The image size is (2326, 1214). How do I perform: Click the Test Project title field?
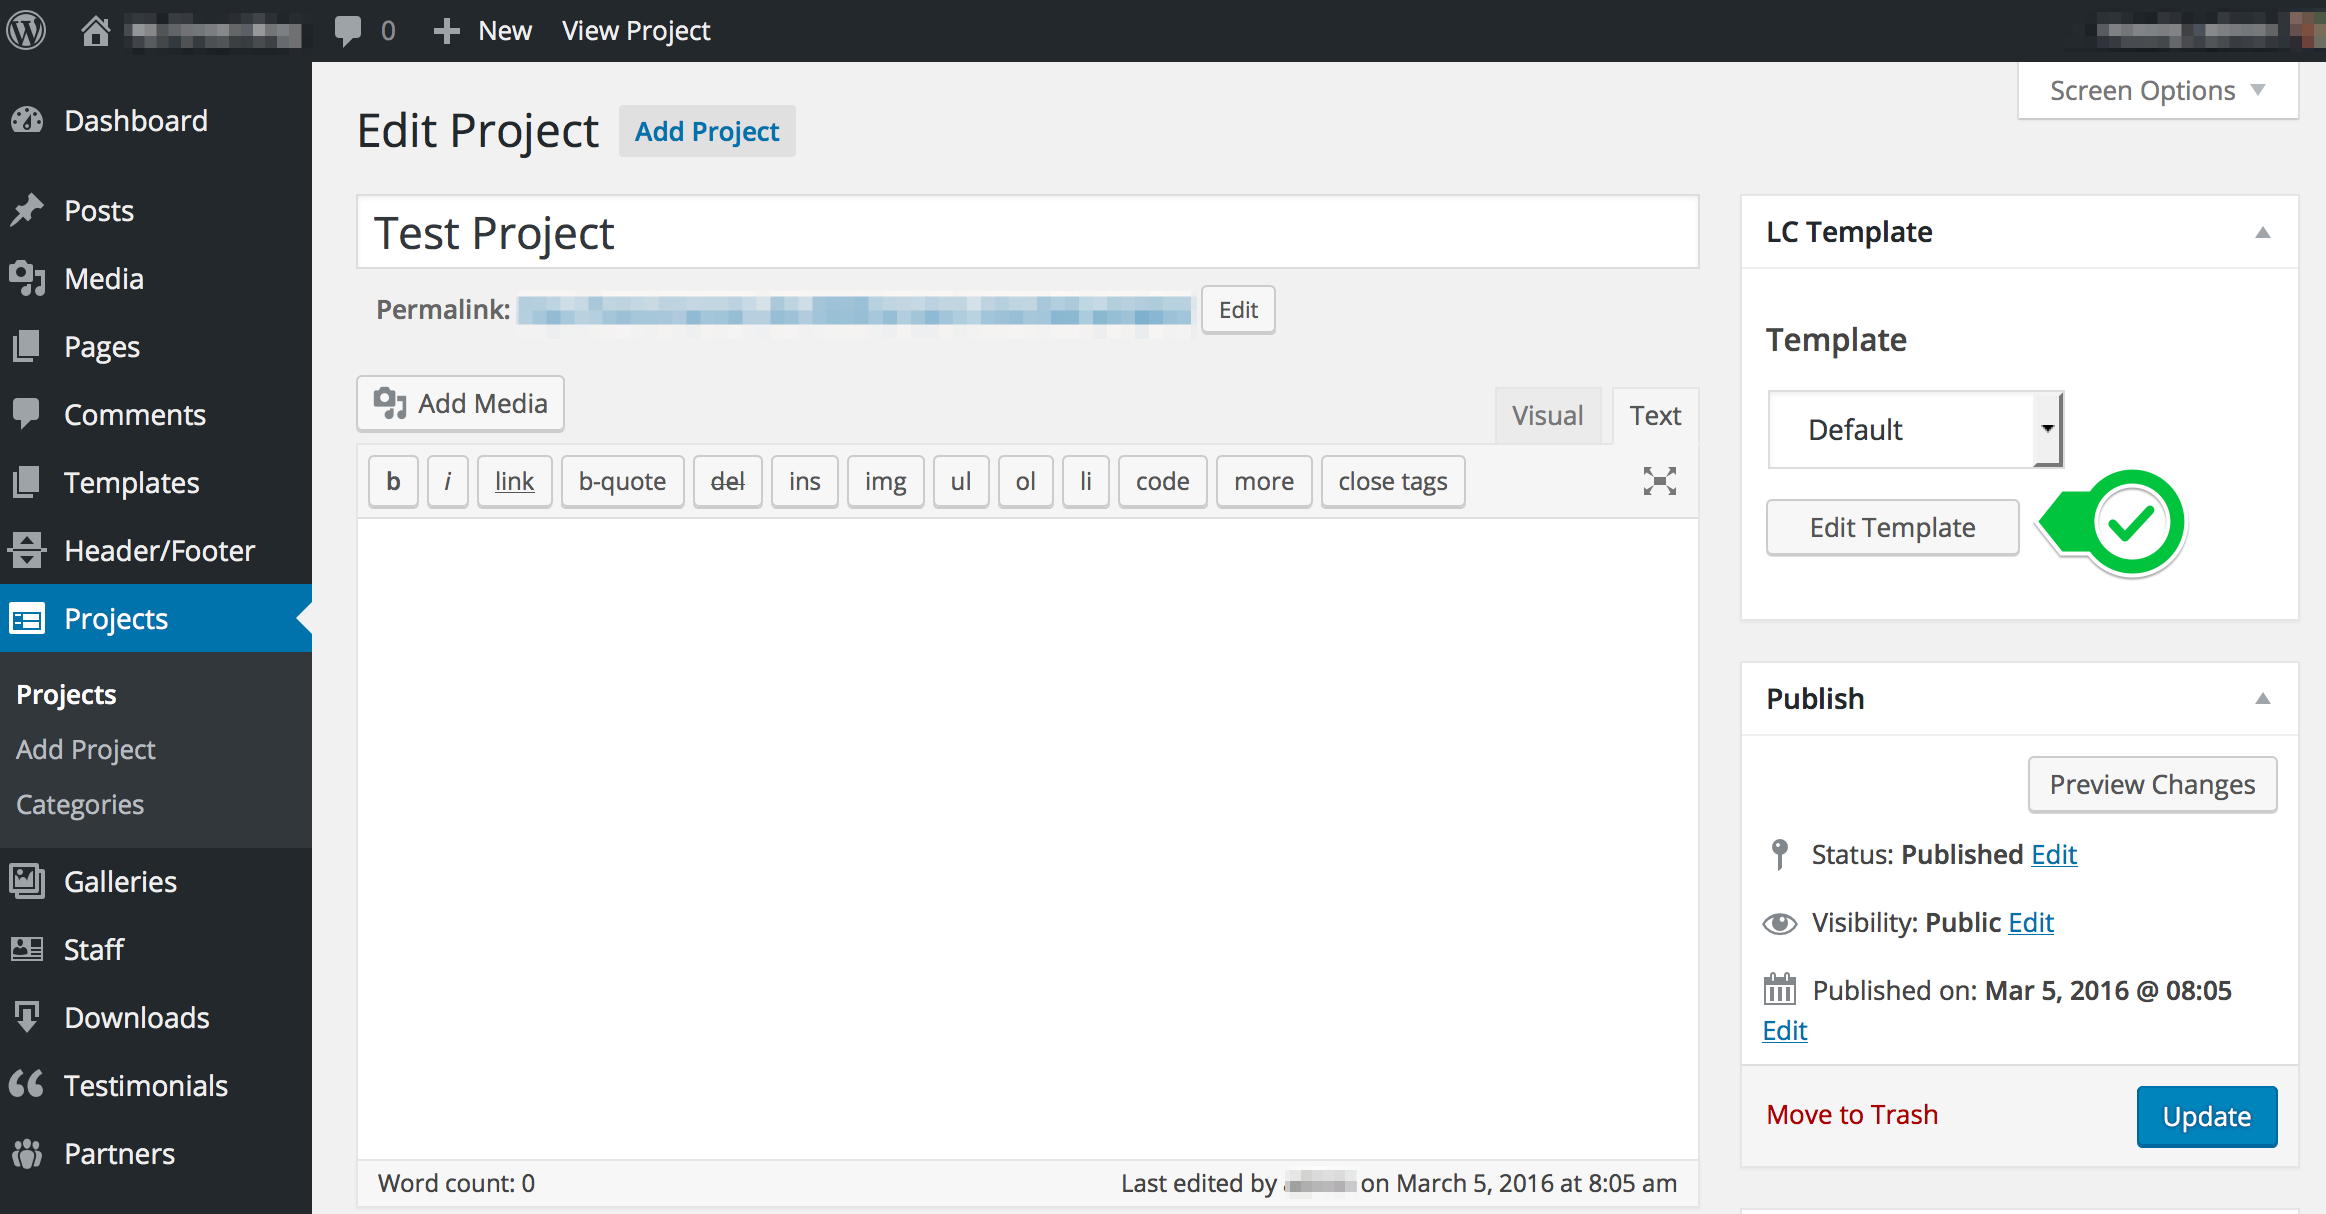(x=1028, y=232)
